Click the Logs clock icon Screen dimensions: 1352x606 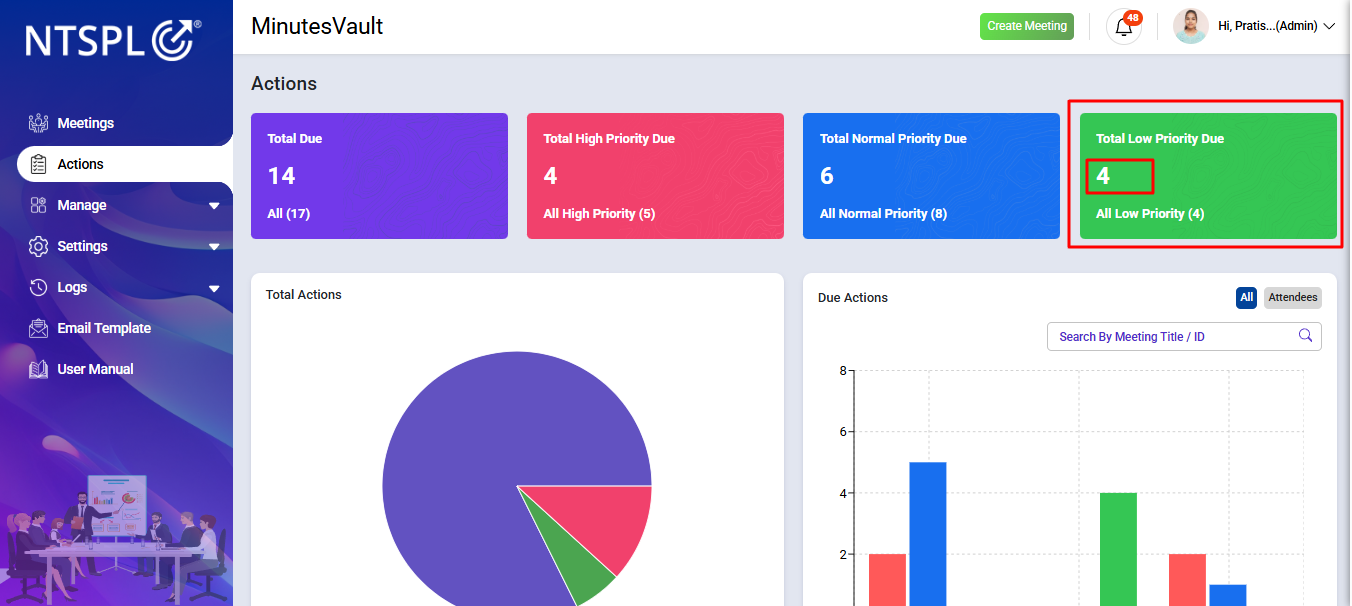coord(39,287)
